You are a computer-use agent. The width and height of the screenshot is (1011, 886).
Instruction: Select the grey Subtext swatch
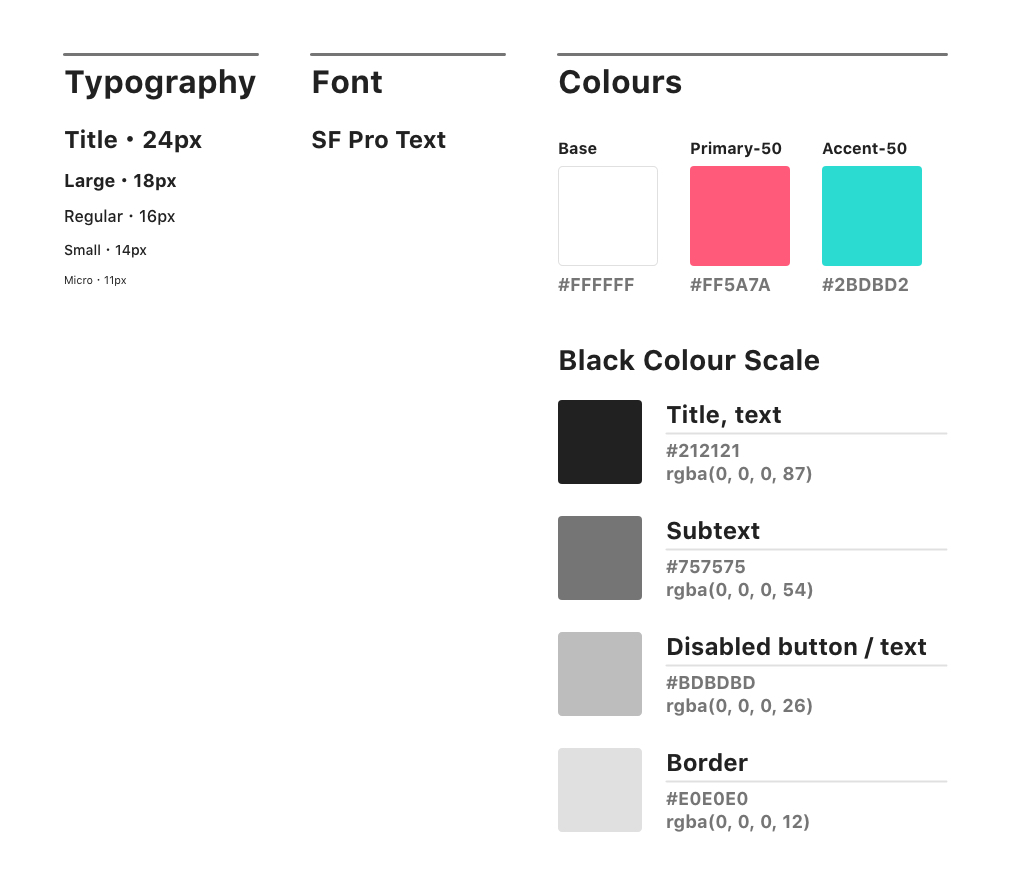click(x=599, y=558)
